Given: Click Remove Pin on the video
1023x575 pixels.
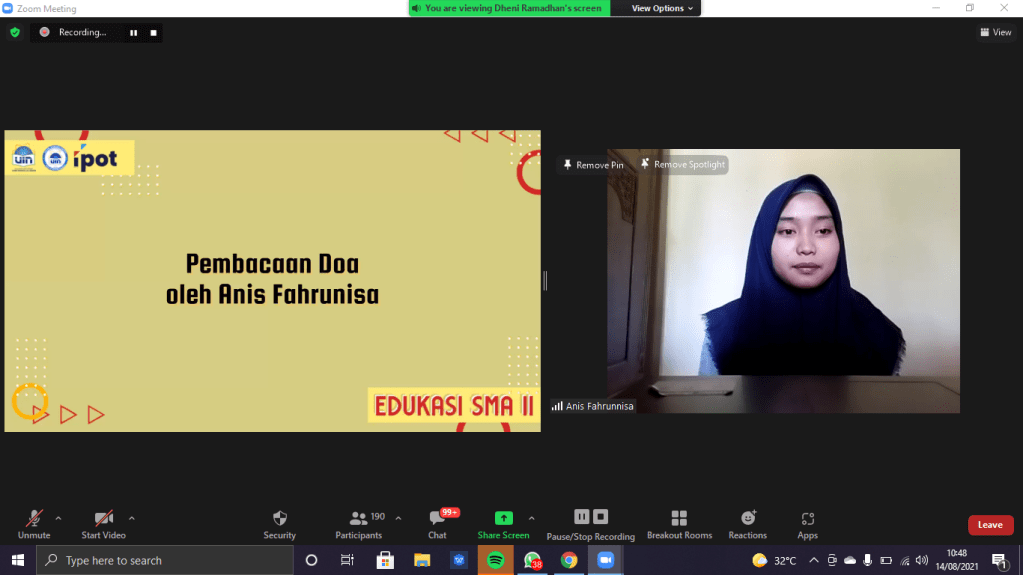Looking at the screenshot, I should 593,165.
